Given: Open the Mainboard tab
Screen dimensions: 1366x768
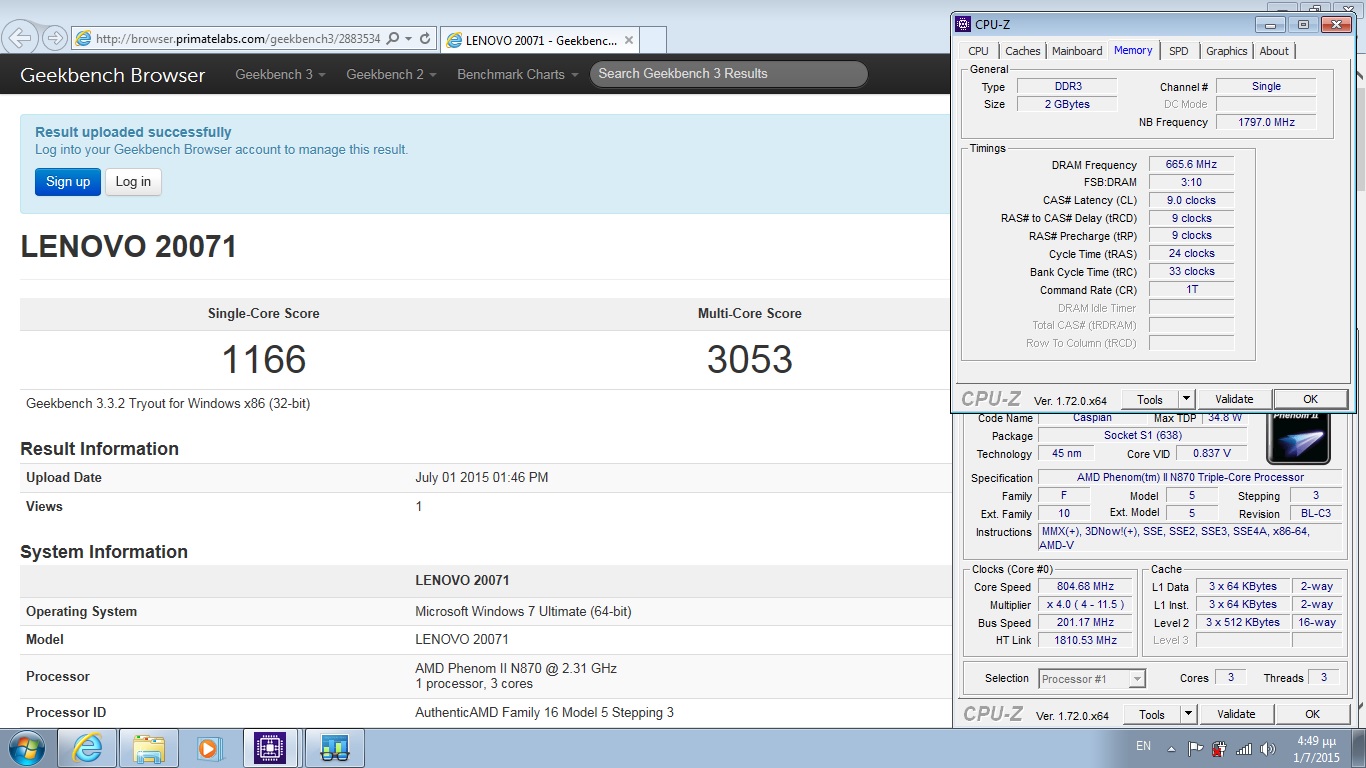Looking at the screenshot, I should [x=1077, y=51].
